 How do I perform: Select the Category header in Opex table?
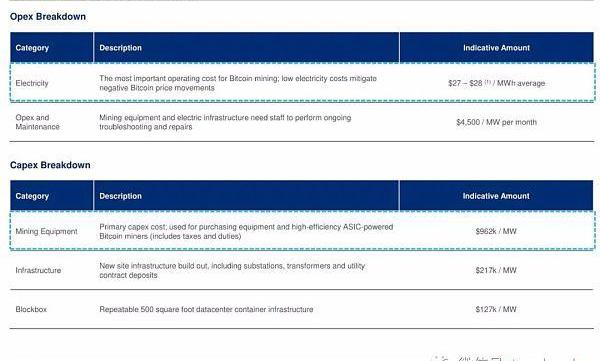tap(32, 48)
